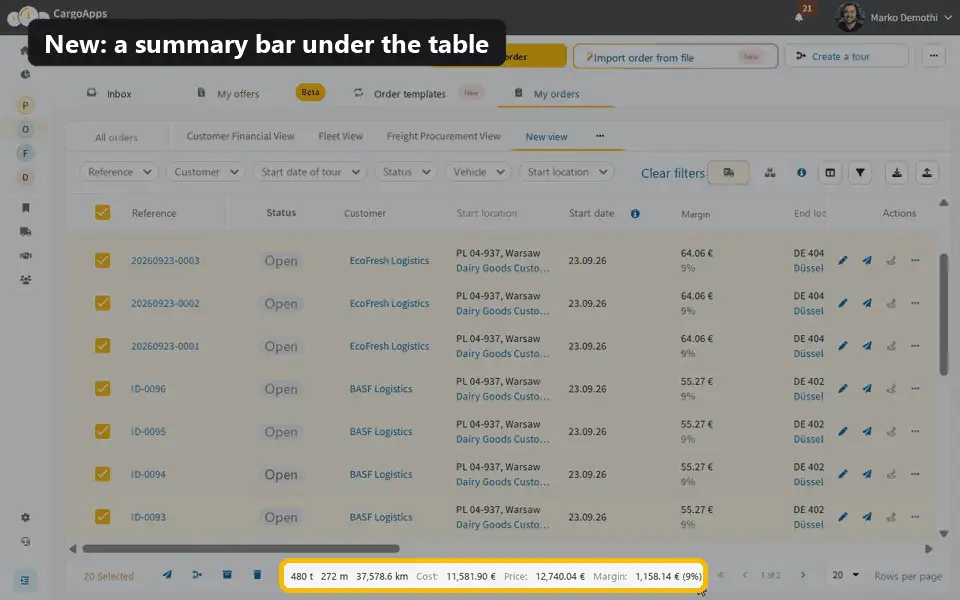Select the Fleet View tab
This screenshot has height=600, width=960.
pyautogui.click(x=340, y=136)
